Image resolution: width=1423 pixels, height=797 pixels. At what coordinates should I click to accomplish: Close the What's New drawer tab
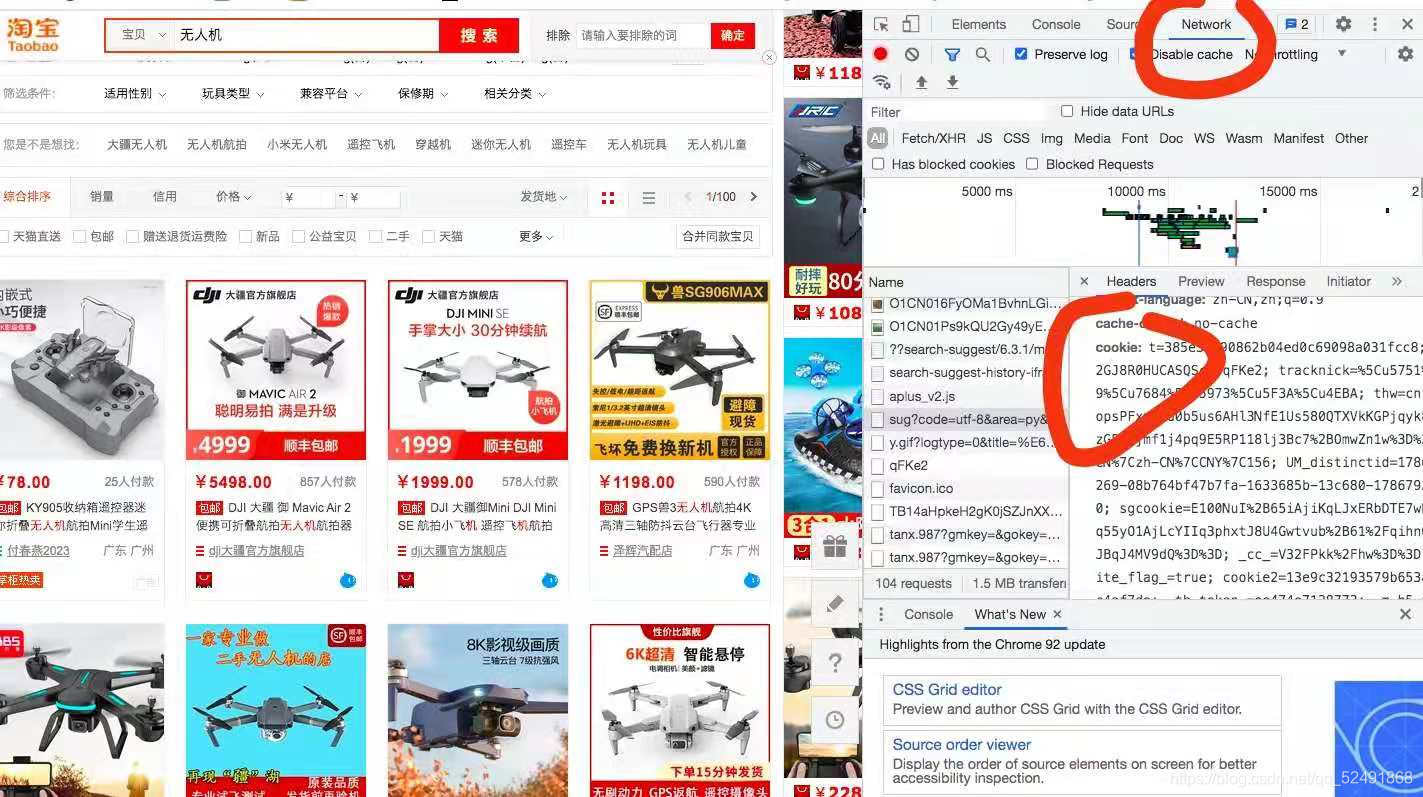coord(1057,614)
